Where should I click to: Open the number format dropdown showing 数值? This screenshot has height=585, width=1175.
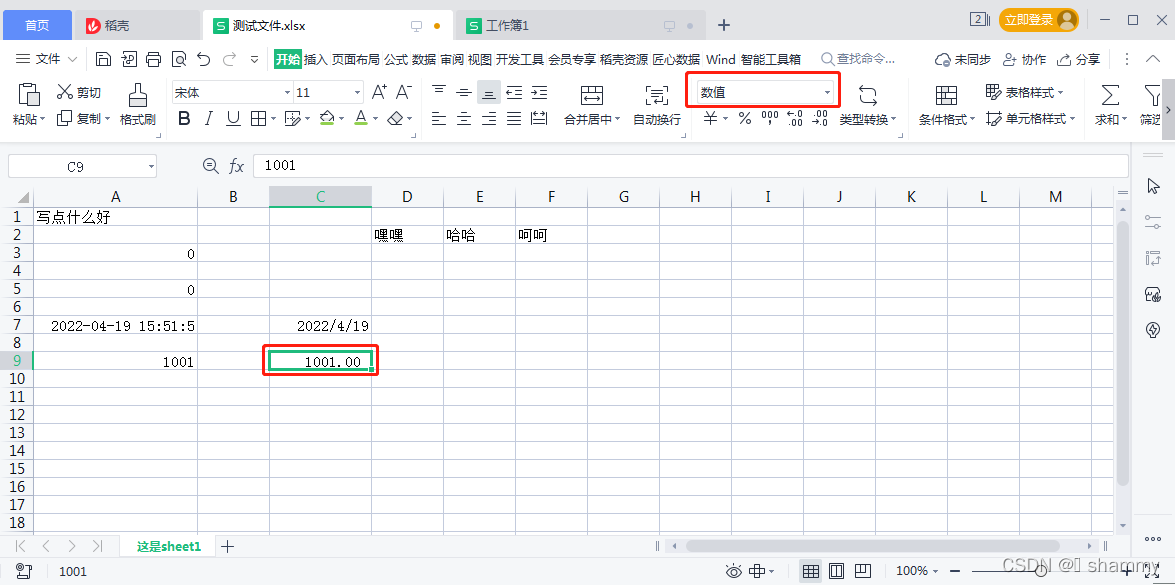(x=764, y=93)
